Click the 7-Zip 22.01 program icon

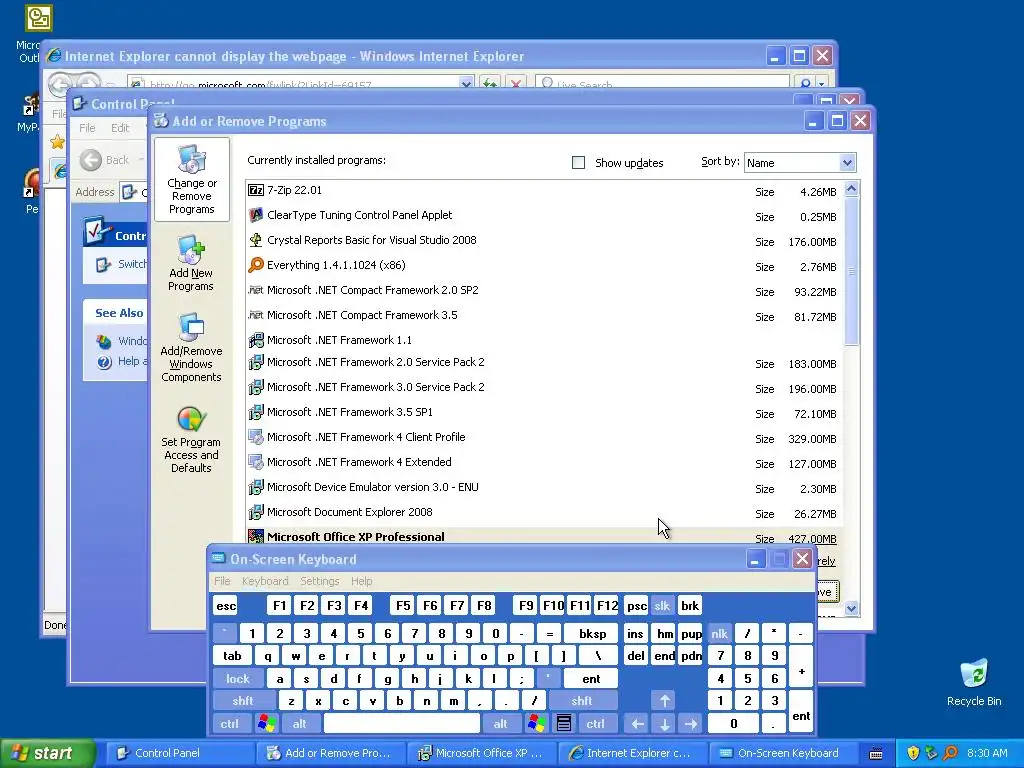[x=255, y=190]
